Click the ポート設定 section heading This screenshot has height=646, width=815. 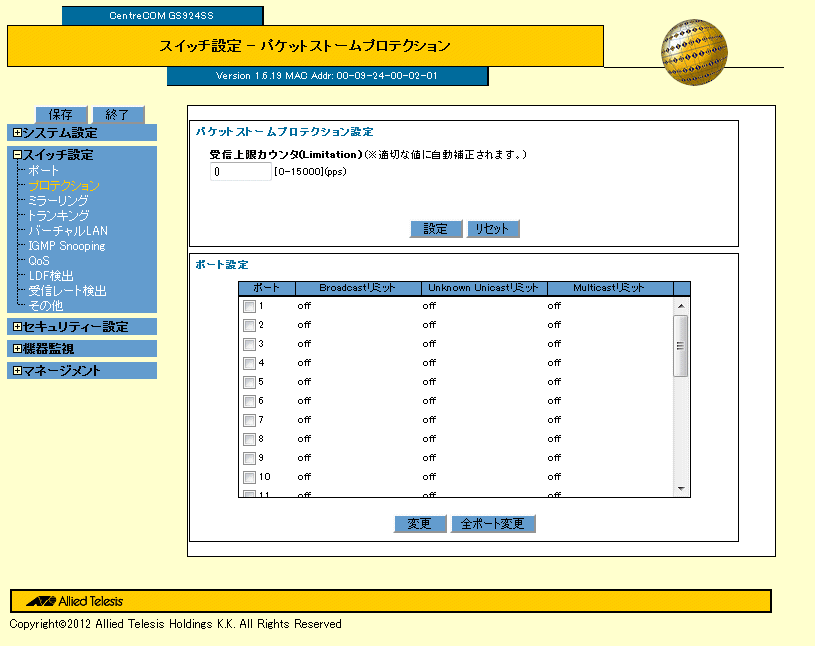tap(222, 265)
